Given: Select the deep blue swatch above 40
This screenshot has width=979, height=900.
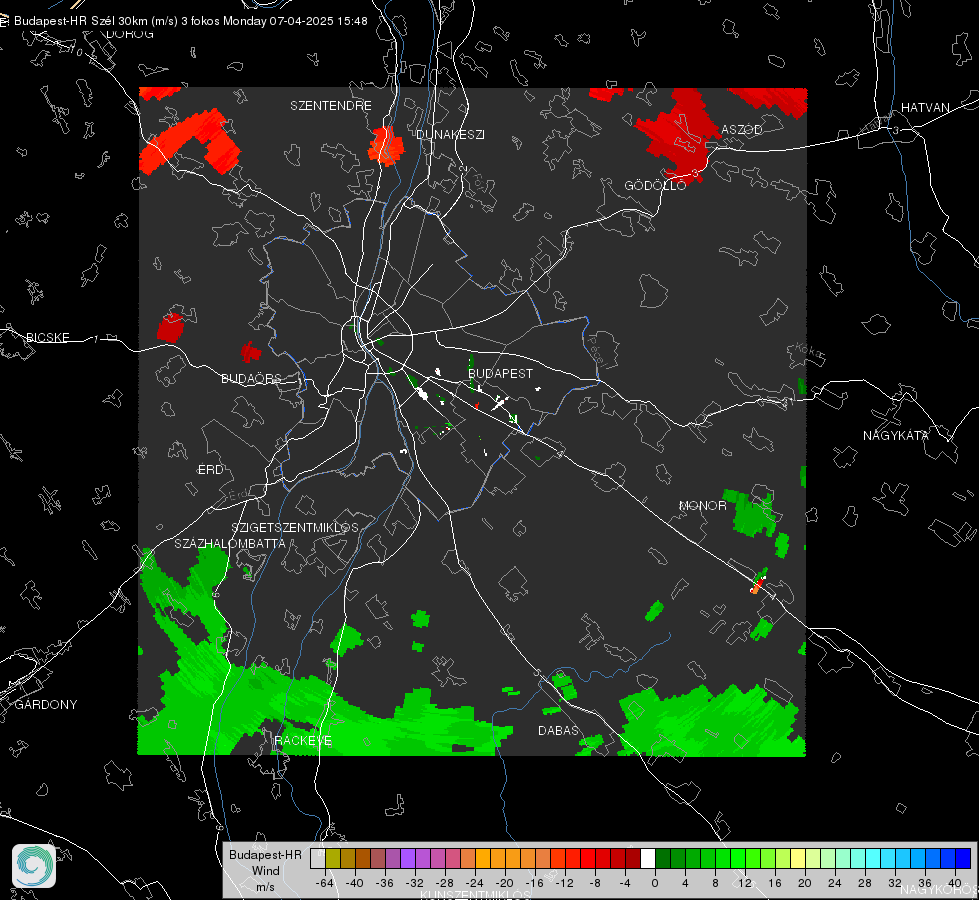Looking at the screenshot, I should (x=963, y=859).
